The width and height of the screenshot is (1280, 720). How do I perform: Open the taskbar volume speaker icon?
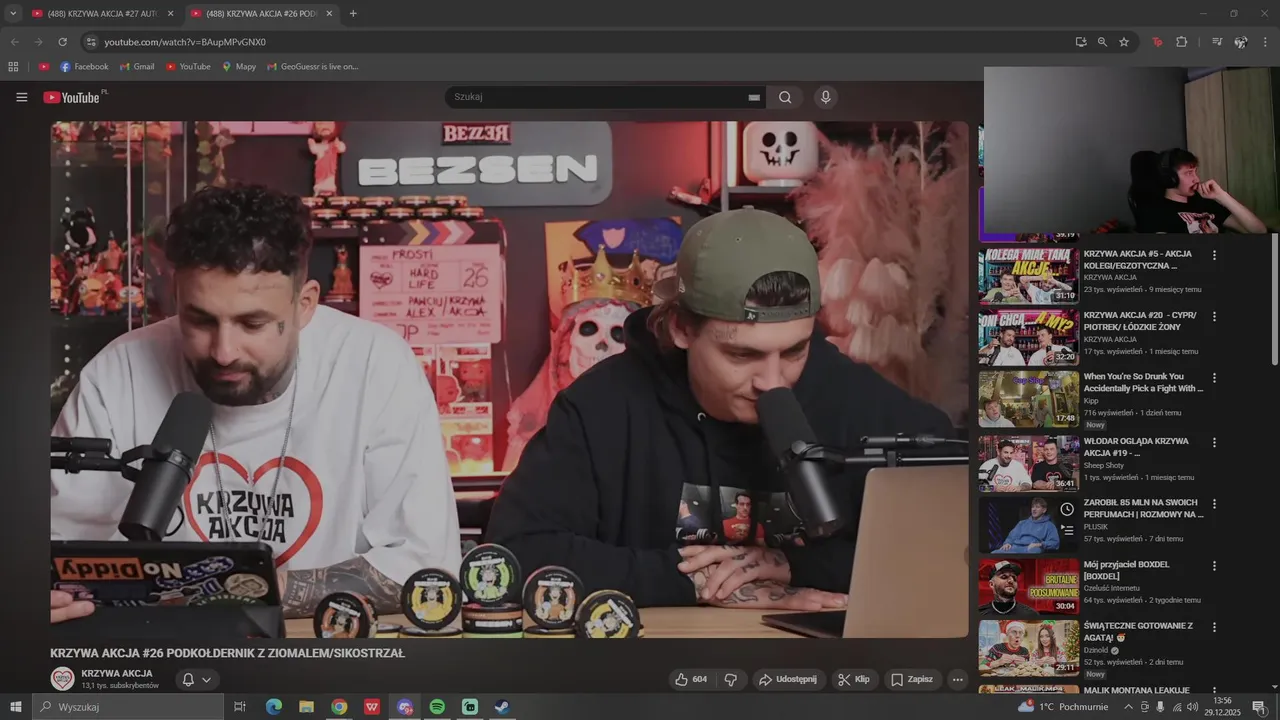pyautogui.click(x=1192, y=707)
